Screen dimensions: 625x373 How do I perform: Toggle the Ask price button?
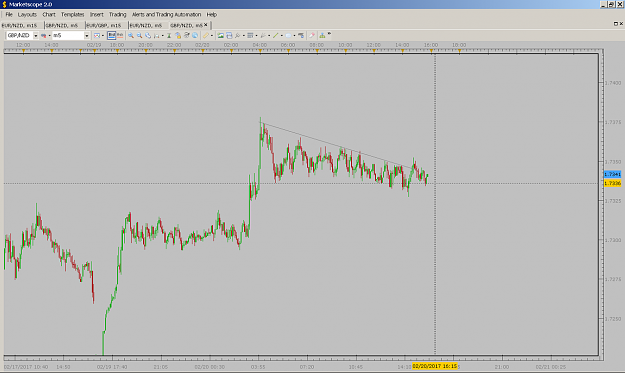120,35
